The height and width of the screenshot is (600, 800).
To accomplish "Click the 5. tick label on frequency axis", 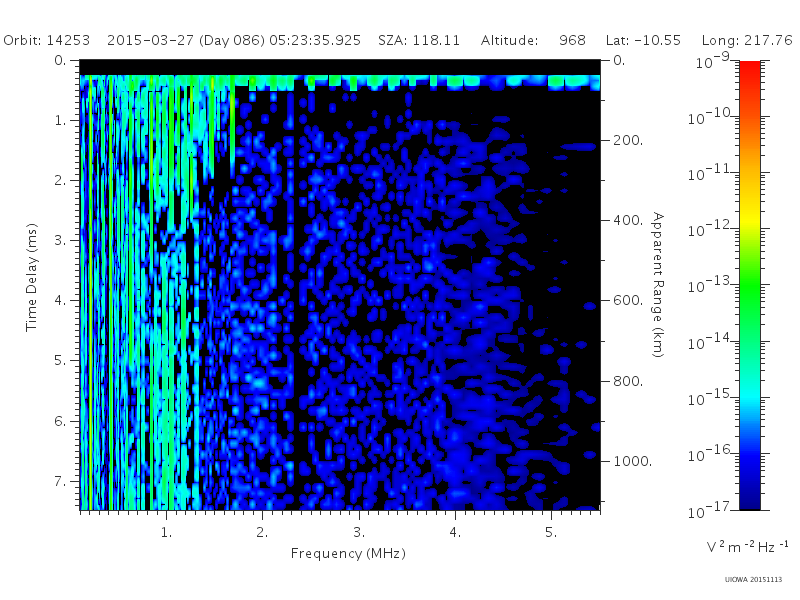I will pos(551,532).
